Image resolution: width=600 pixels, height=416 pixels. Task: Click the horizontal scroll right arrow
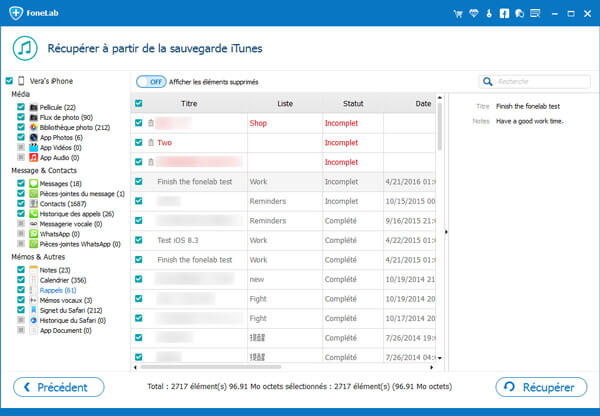click(x=432, y=367)
